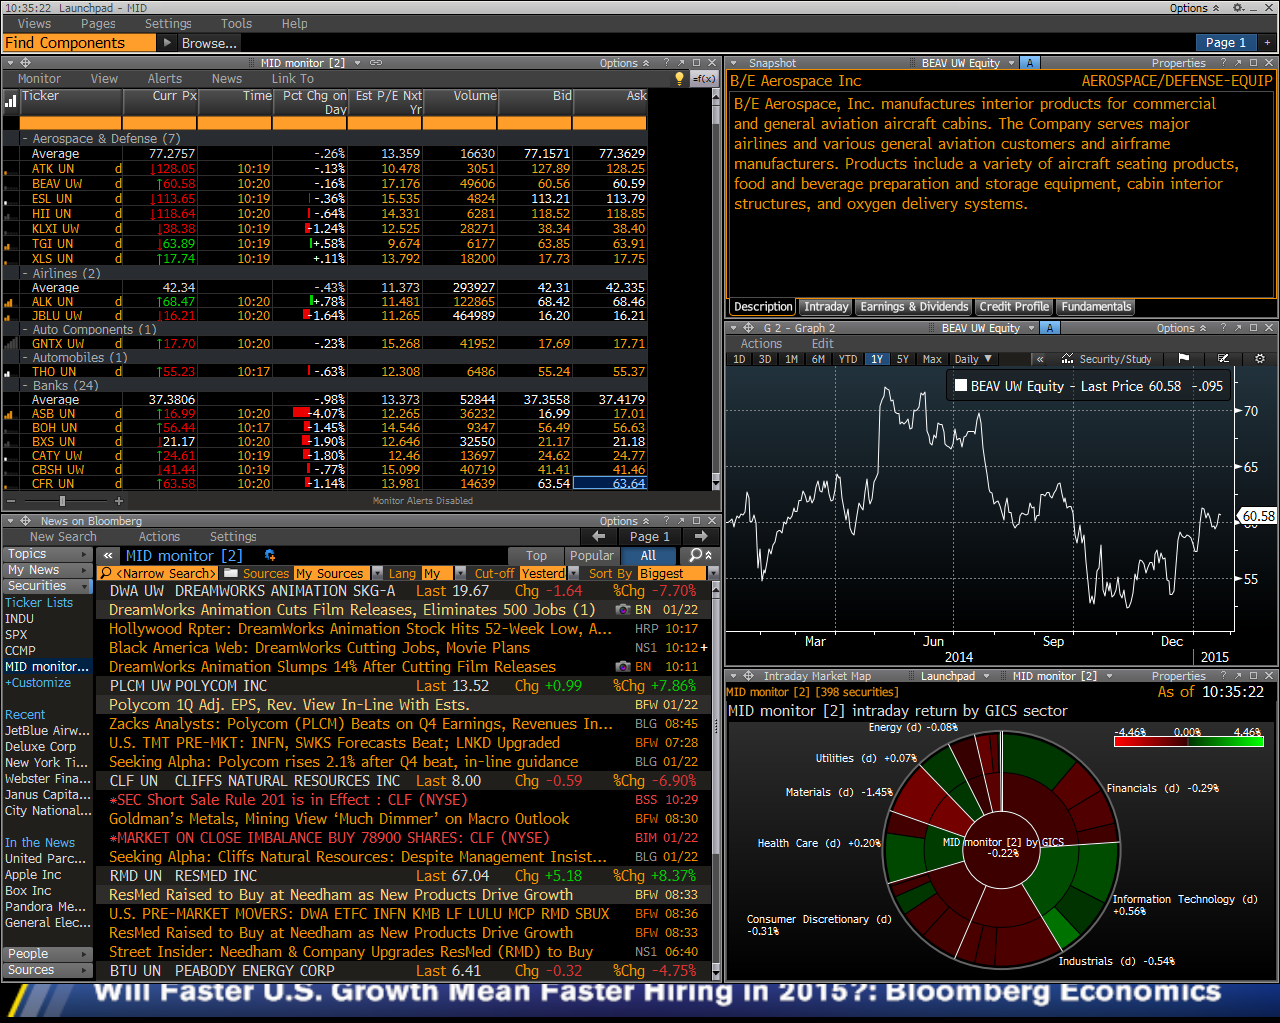The width and height of the screenshot is (1280, 1023).
Task: Select the YTD range on the graph
Action: (848, 359)
